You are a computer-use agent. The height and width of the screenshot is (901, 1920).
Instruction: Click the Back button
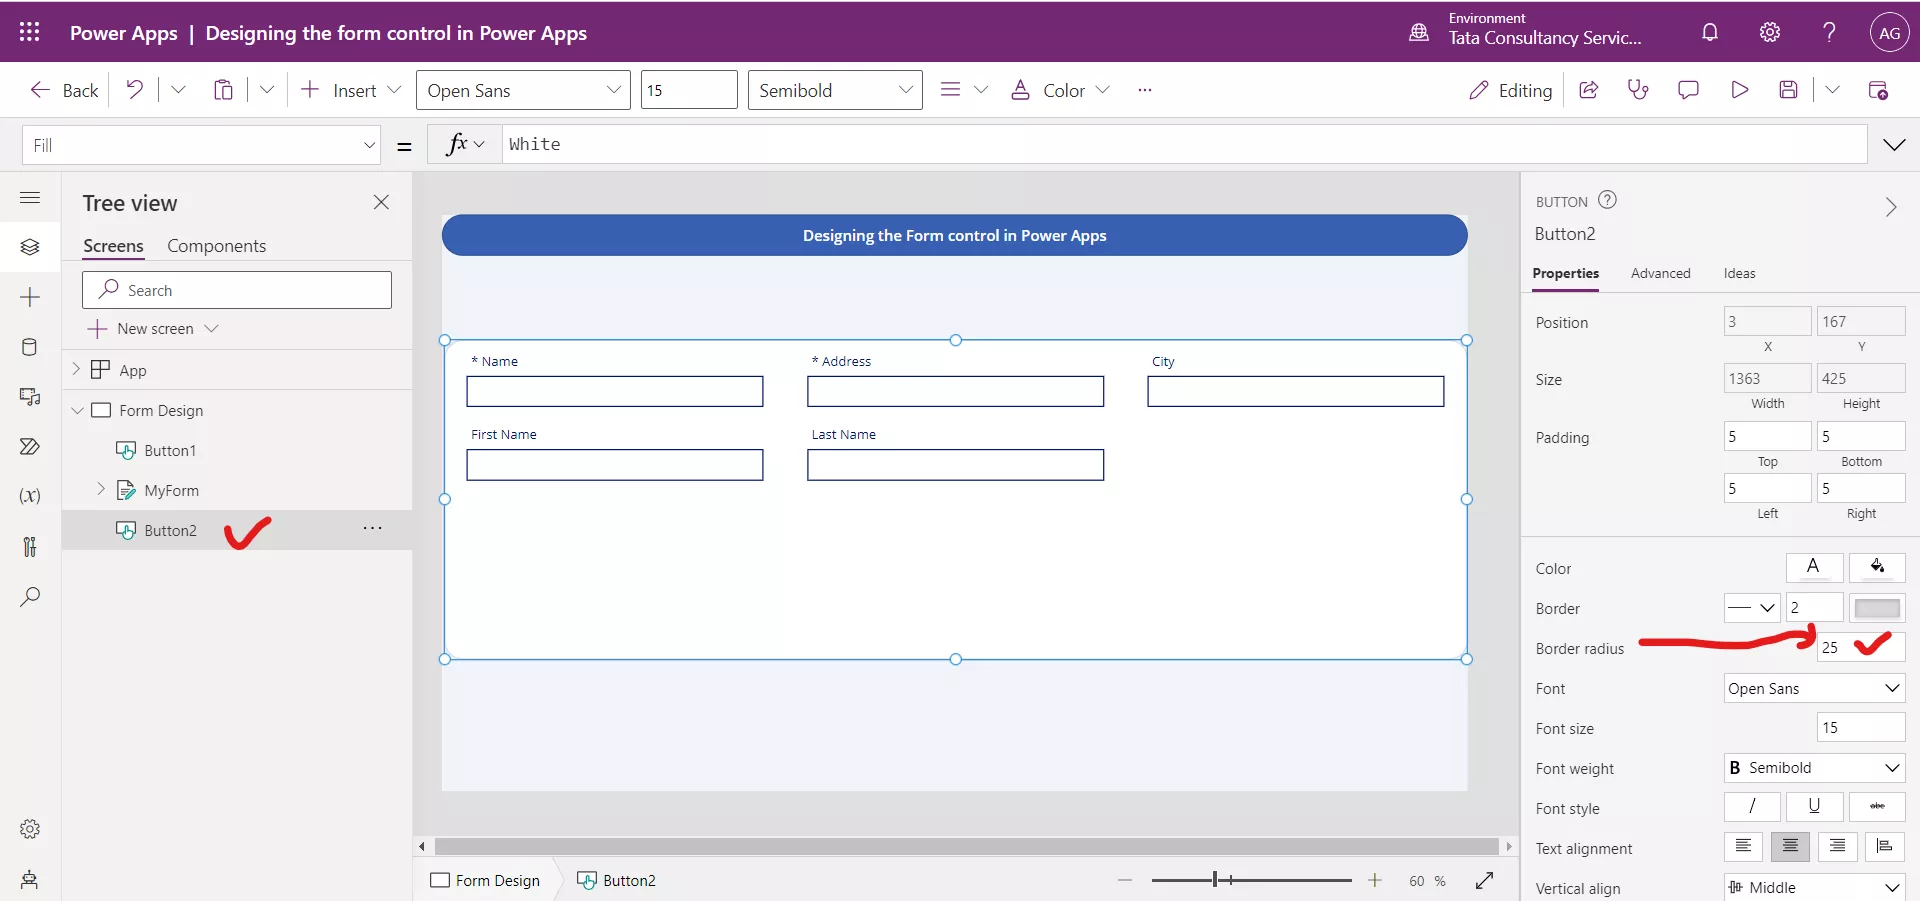coord(63,90)
